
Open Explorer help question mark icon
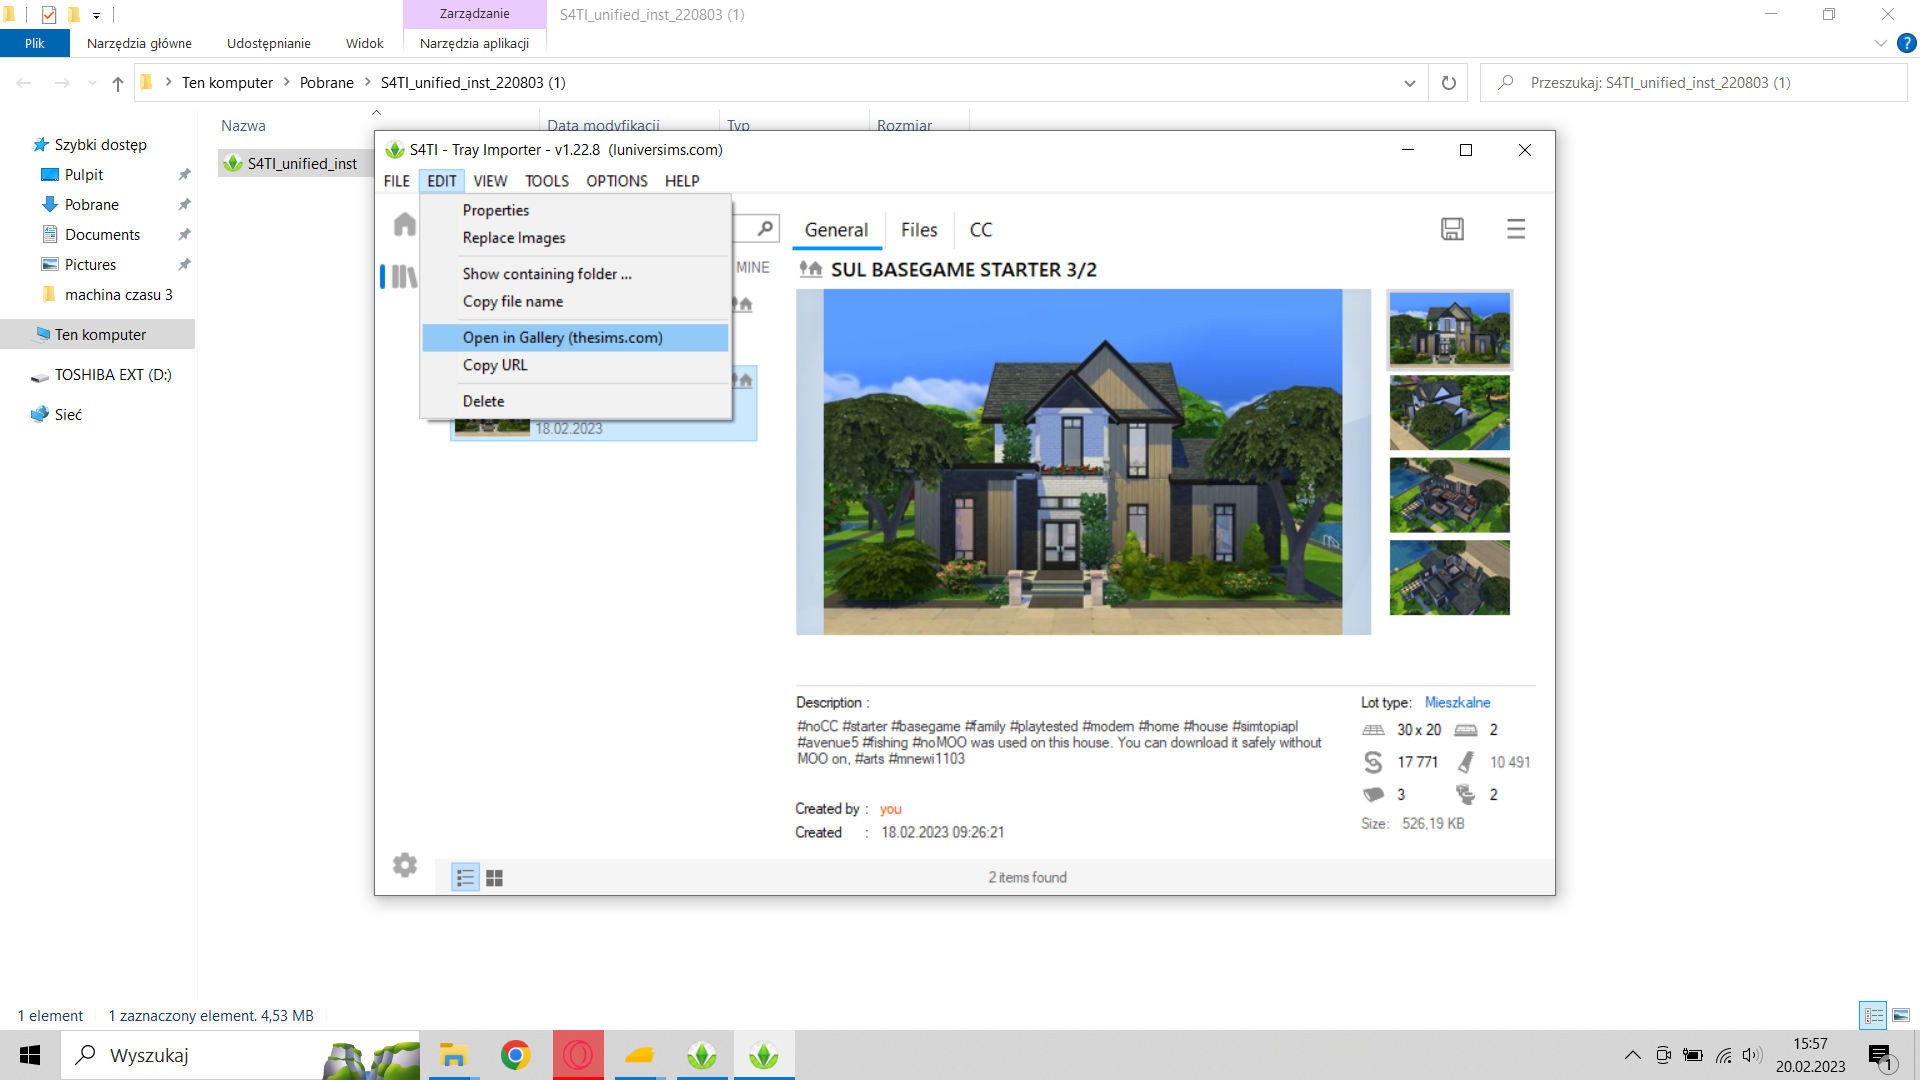point(1906,43)
